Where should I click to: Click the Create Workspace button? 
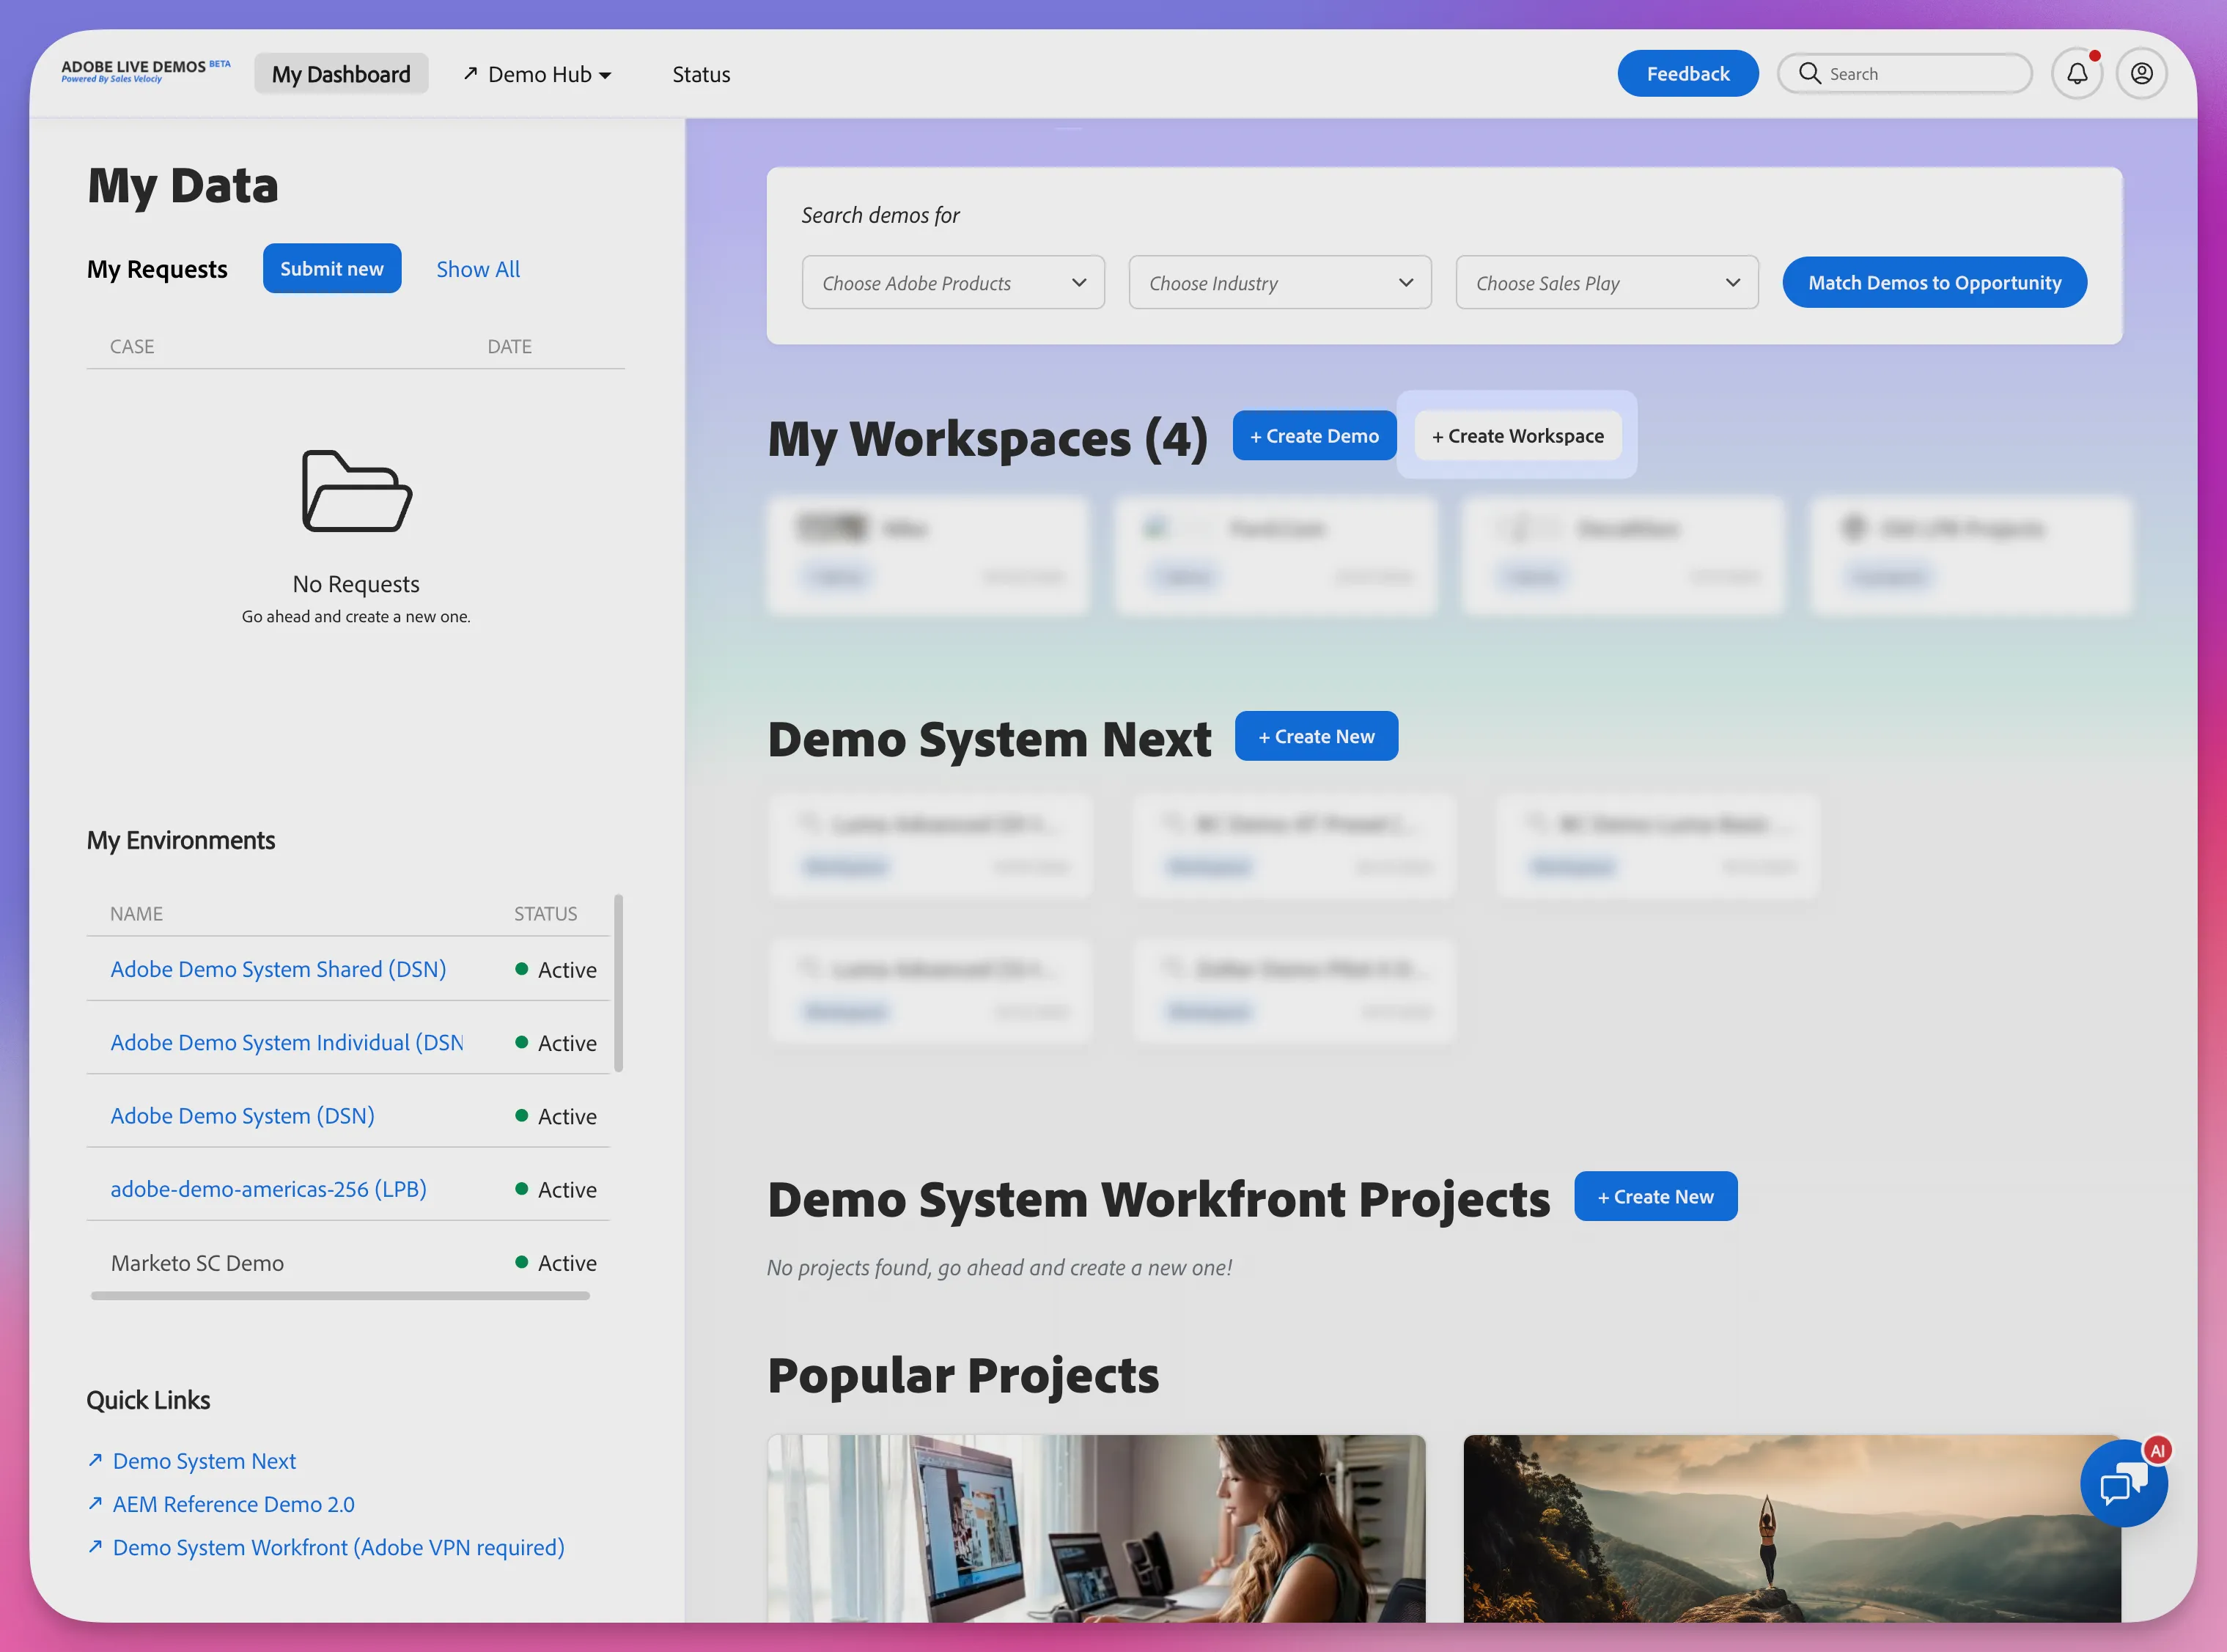point(1518,436)
